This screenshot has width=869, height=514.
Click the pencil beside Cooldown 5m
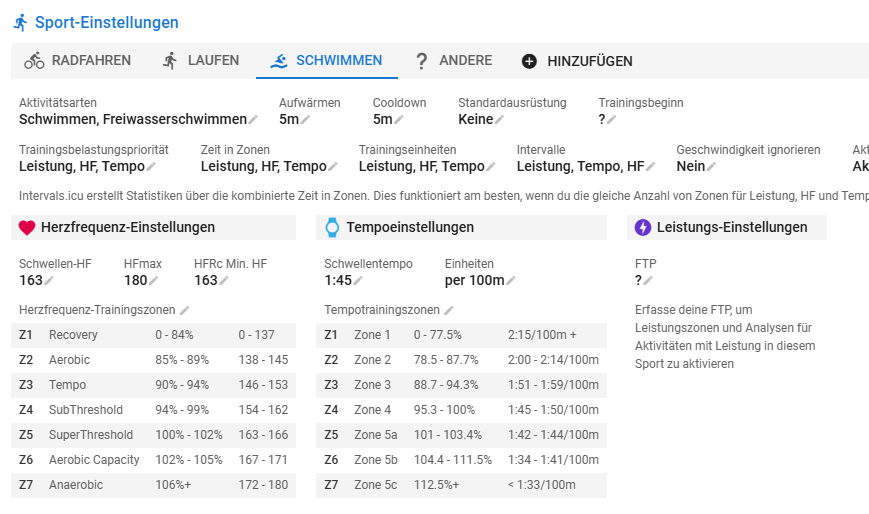pos(399,120)
